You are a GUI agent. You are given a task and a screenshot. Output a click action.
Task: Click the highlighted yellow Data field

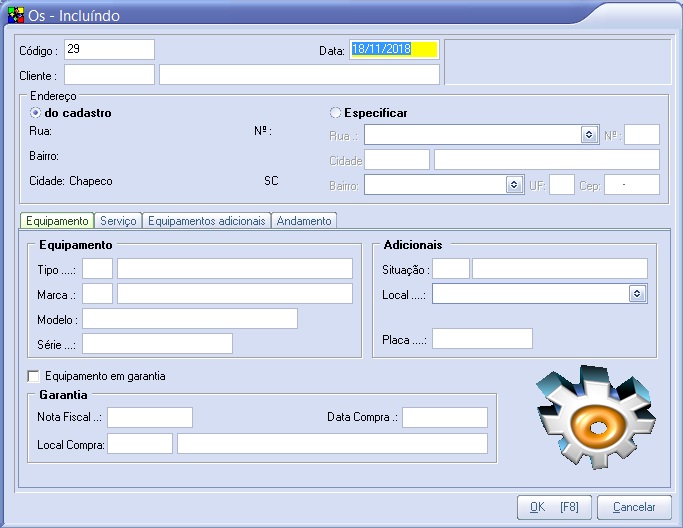tap(394, 50)
